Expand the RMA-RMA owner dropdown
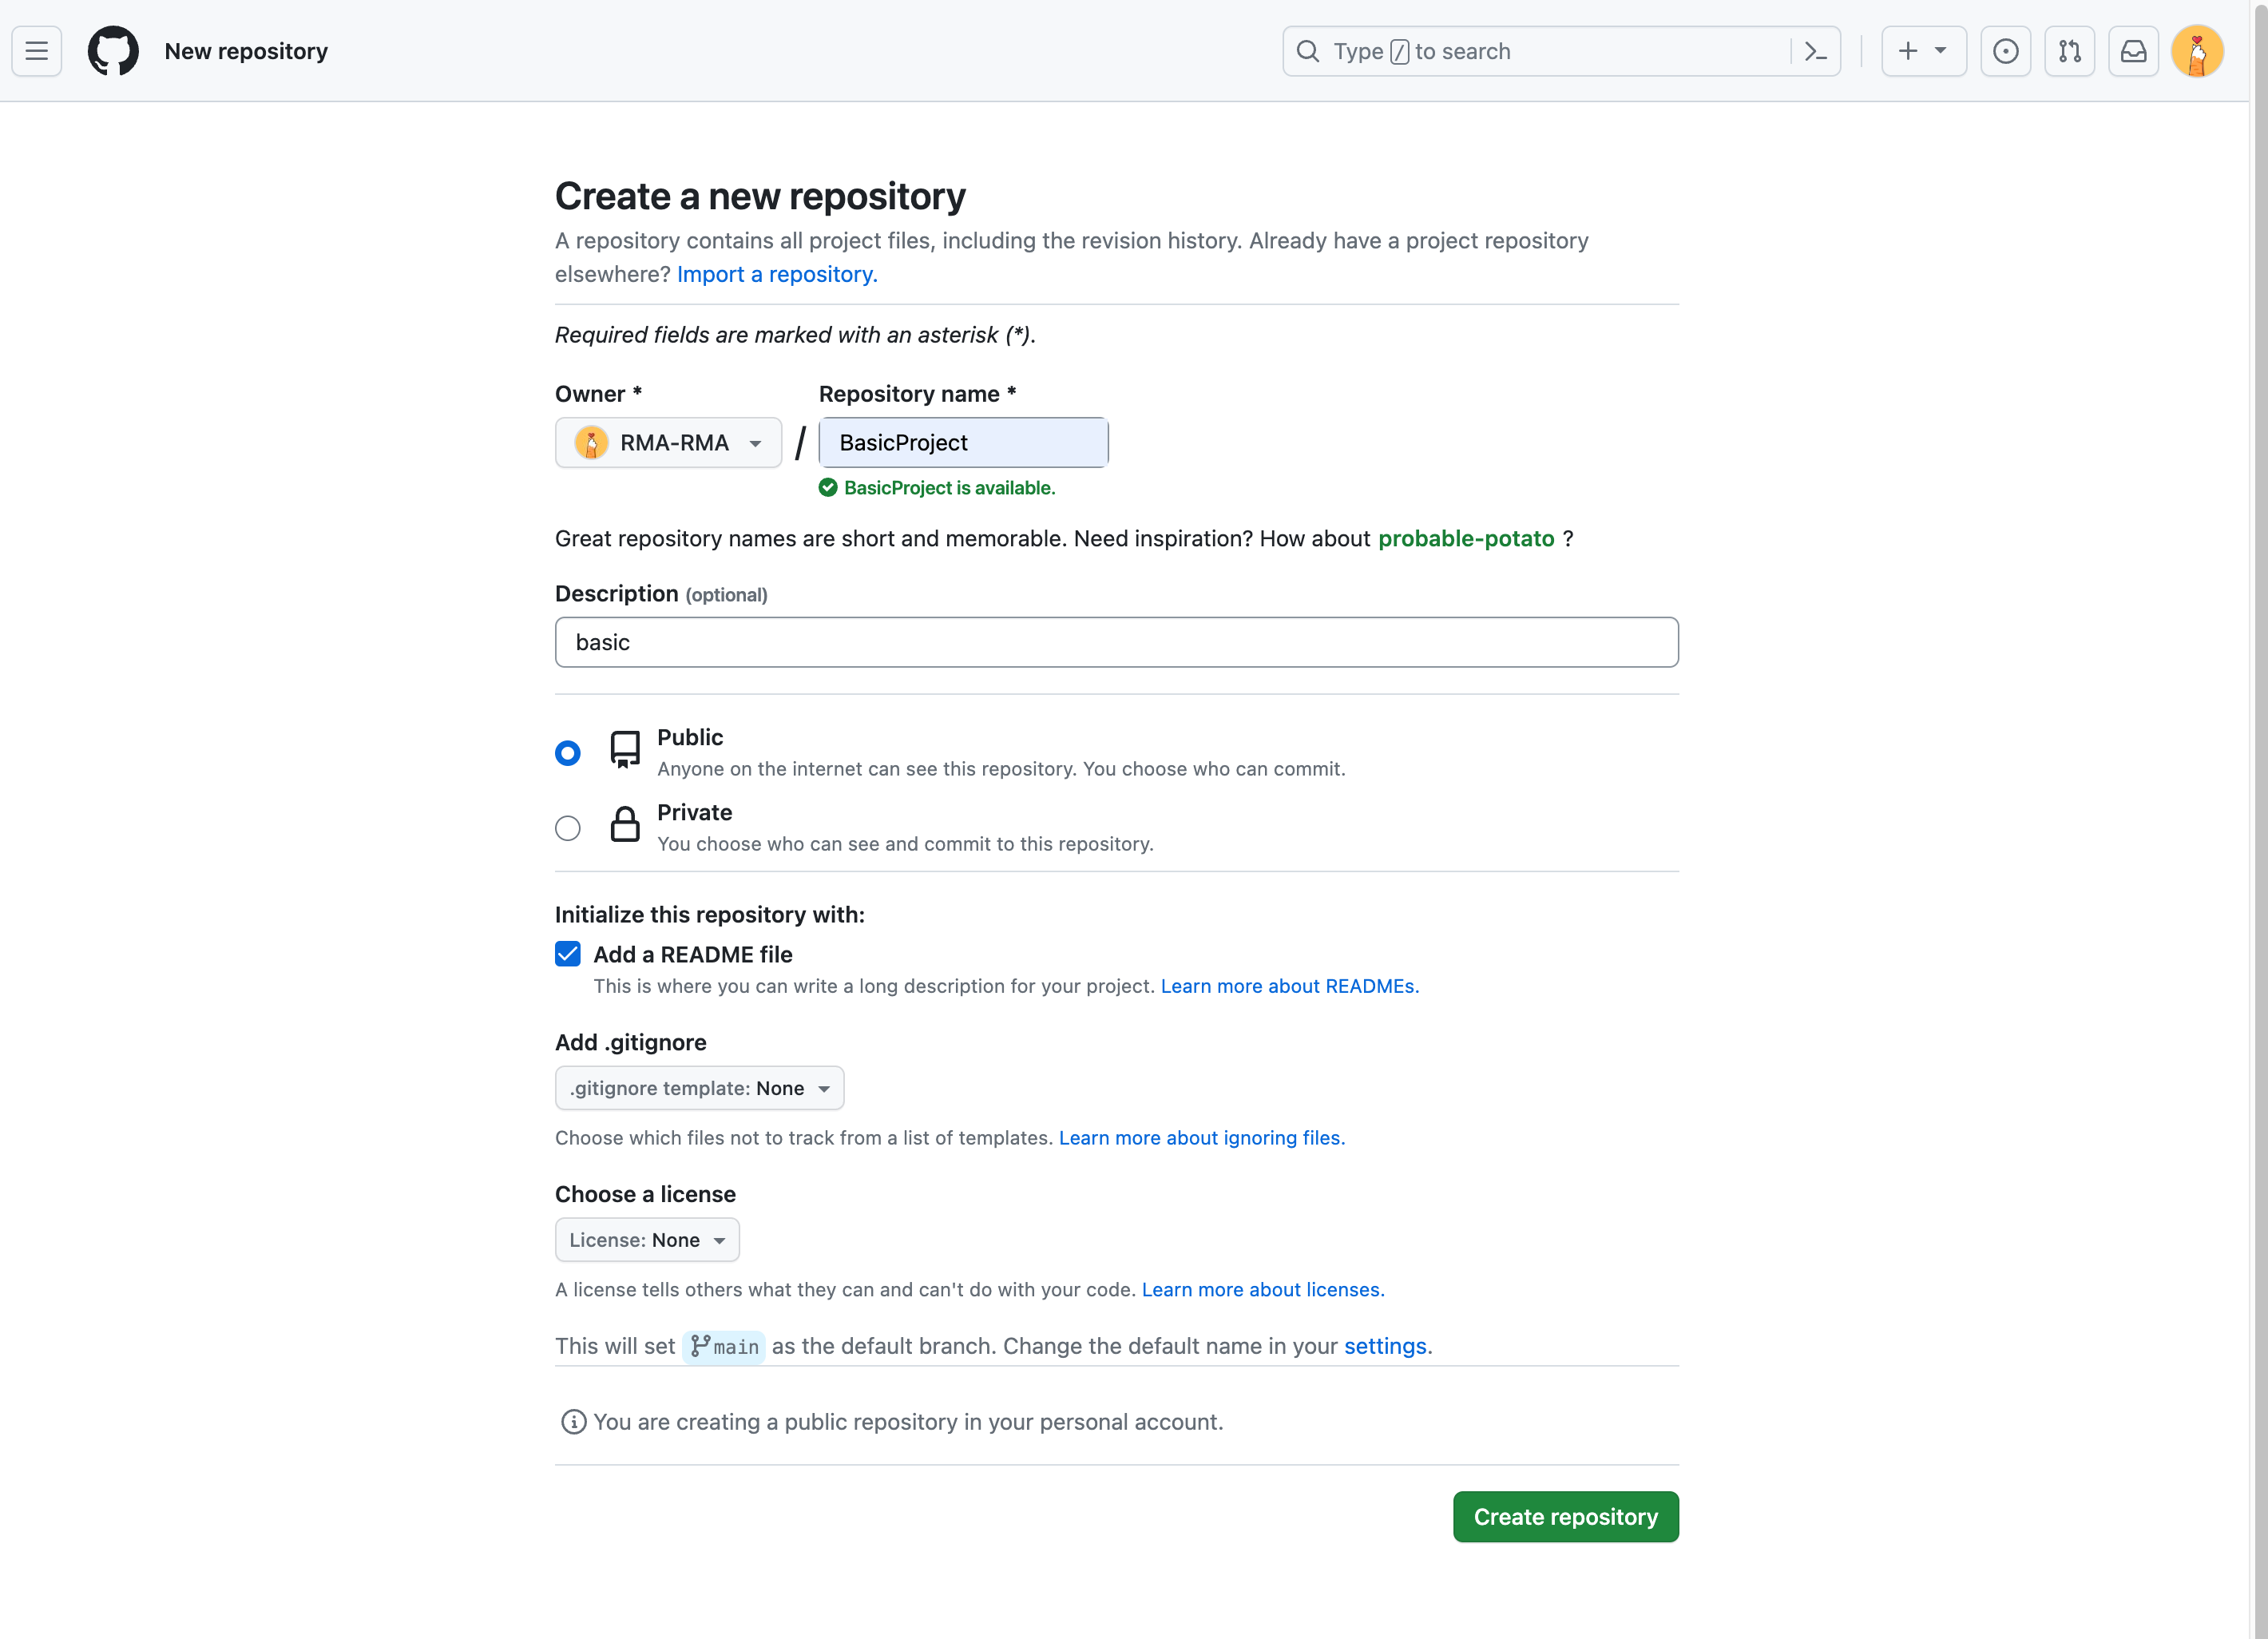This screenshot has width=2268, height=1639. [668, 443]
